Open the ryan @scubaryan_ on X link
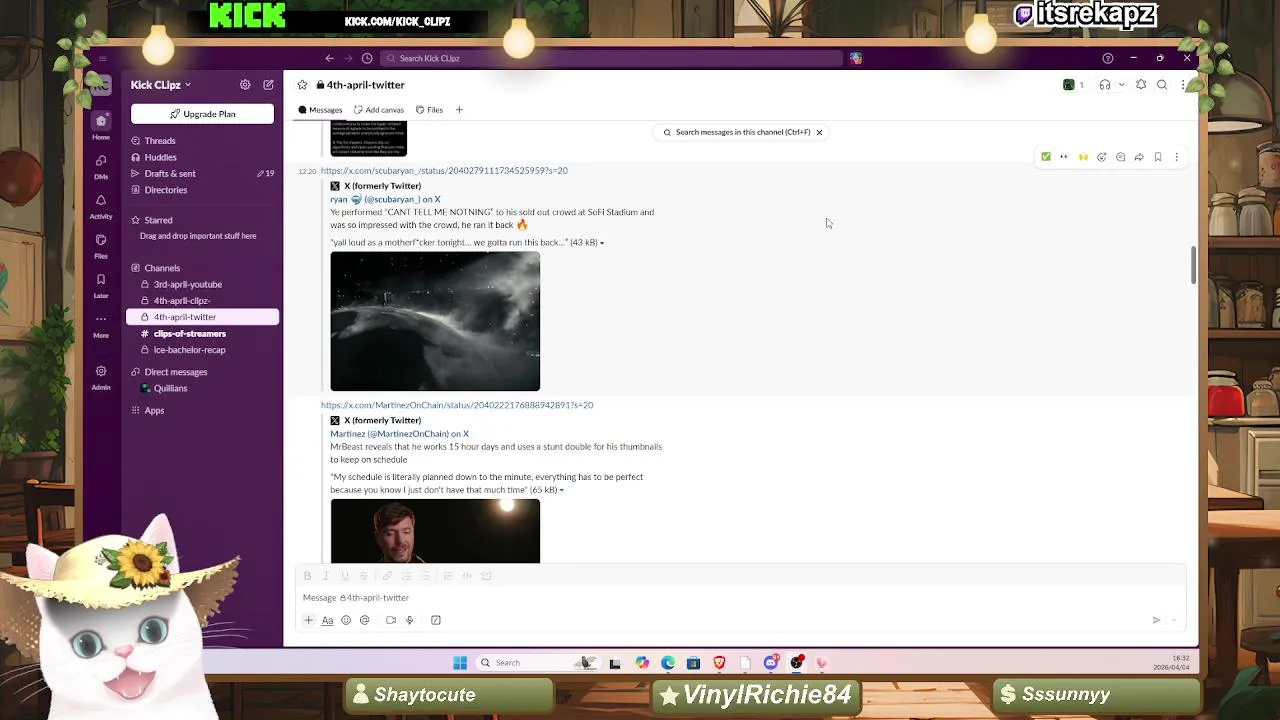The image size is (1280, 720). (385, 199)
